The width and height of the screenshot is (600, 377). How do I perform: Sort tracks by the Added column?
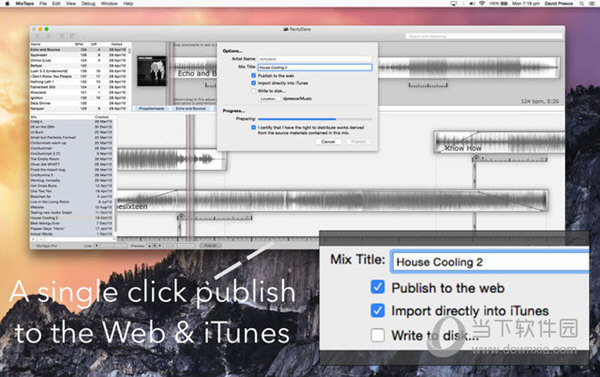pyautogui.click(x=117, y=44)
